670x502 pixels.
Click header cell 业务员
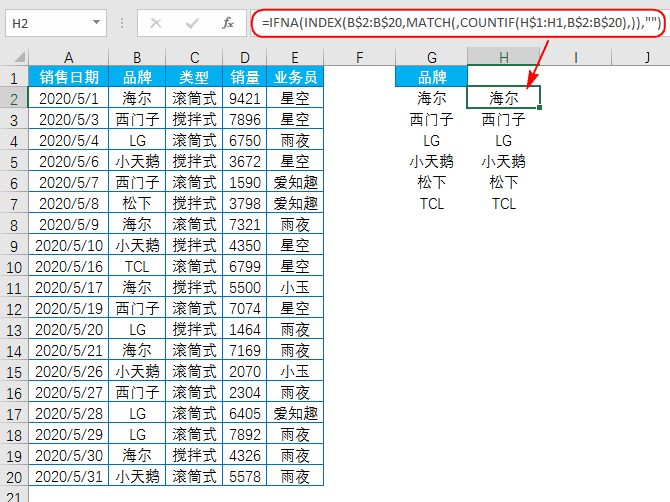[x=295, y=77]
